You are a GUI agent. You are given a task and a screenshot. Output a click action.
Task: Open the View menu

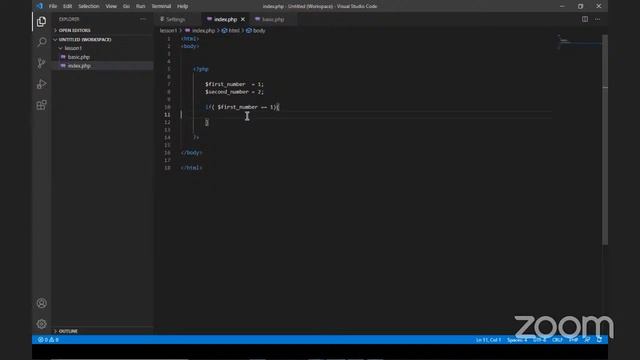click(x=111, y=6)
